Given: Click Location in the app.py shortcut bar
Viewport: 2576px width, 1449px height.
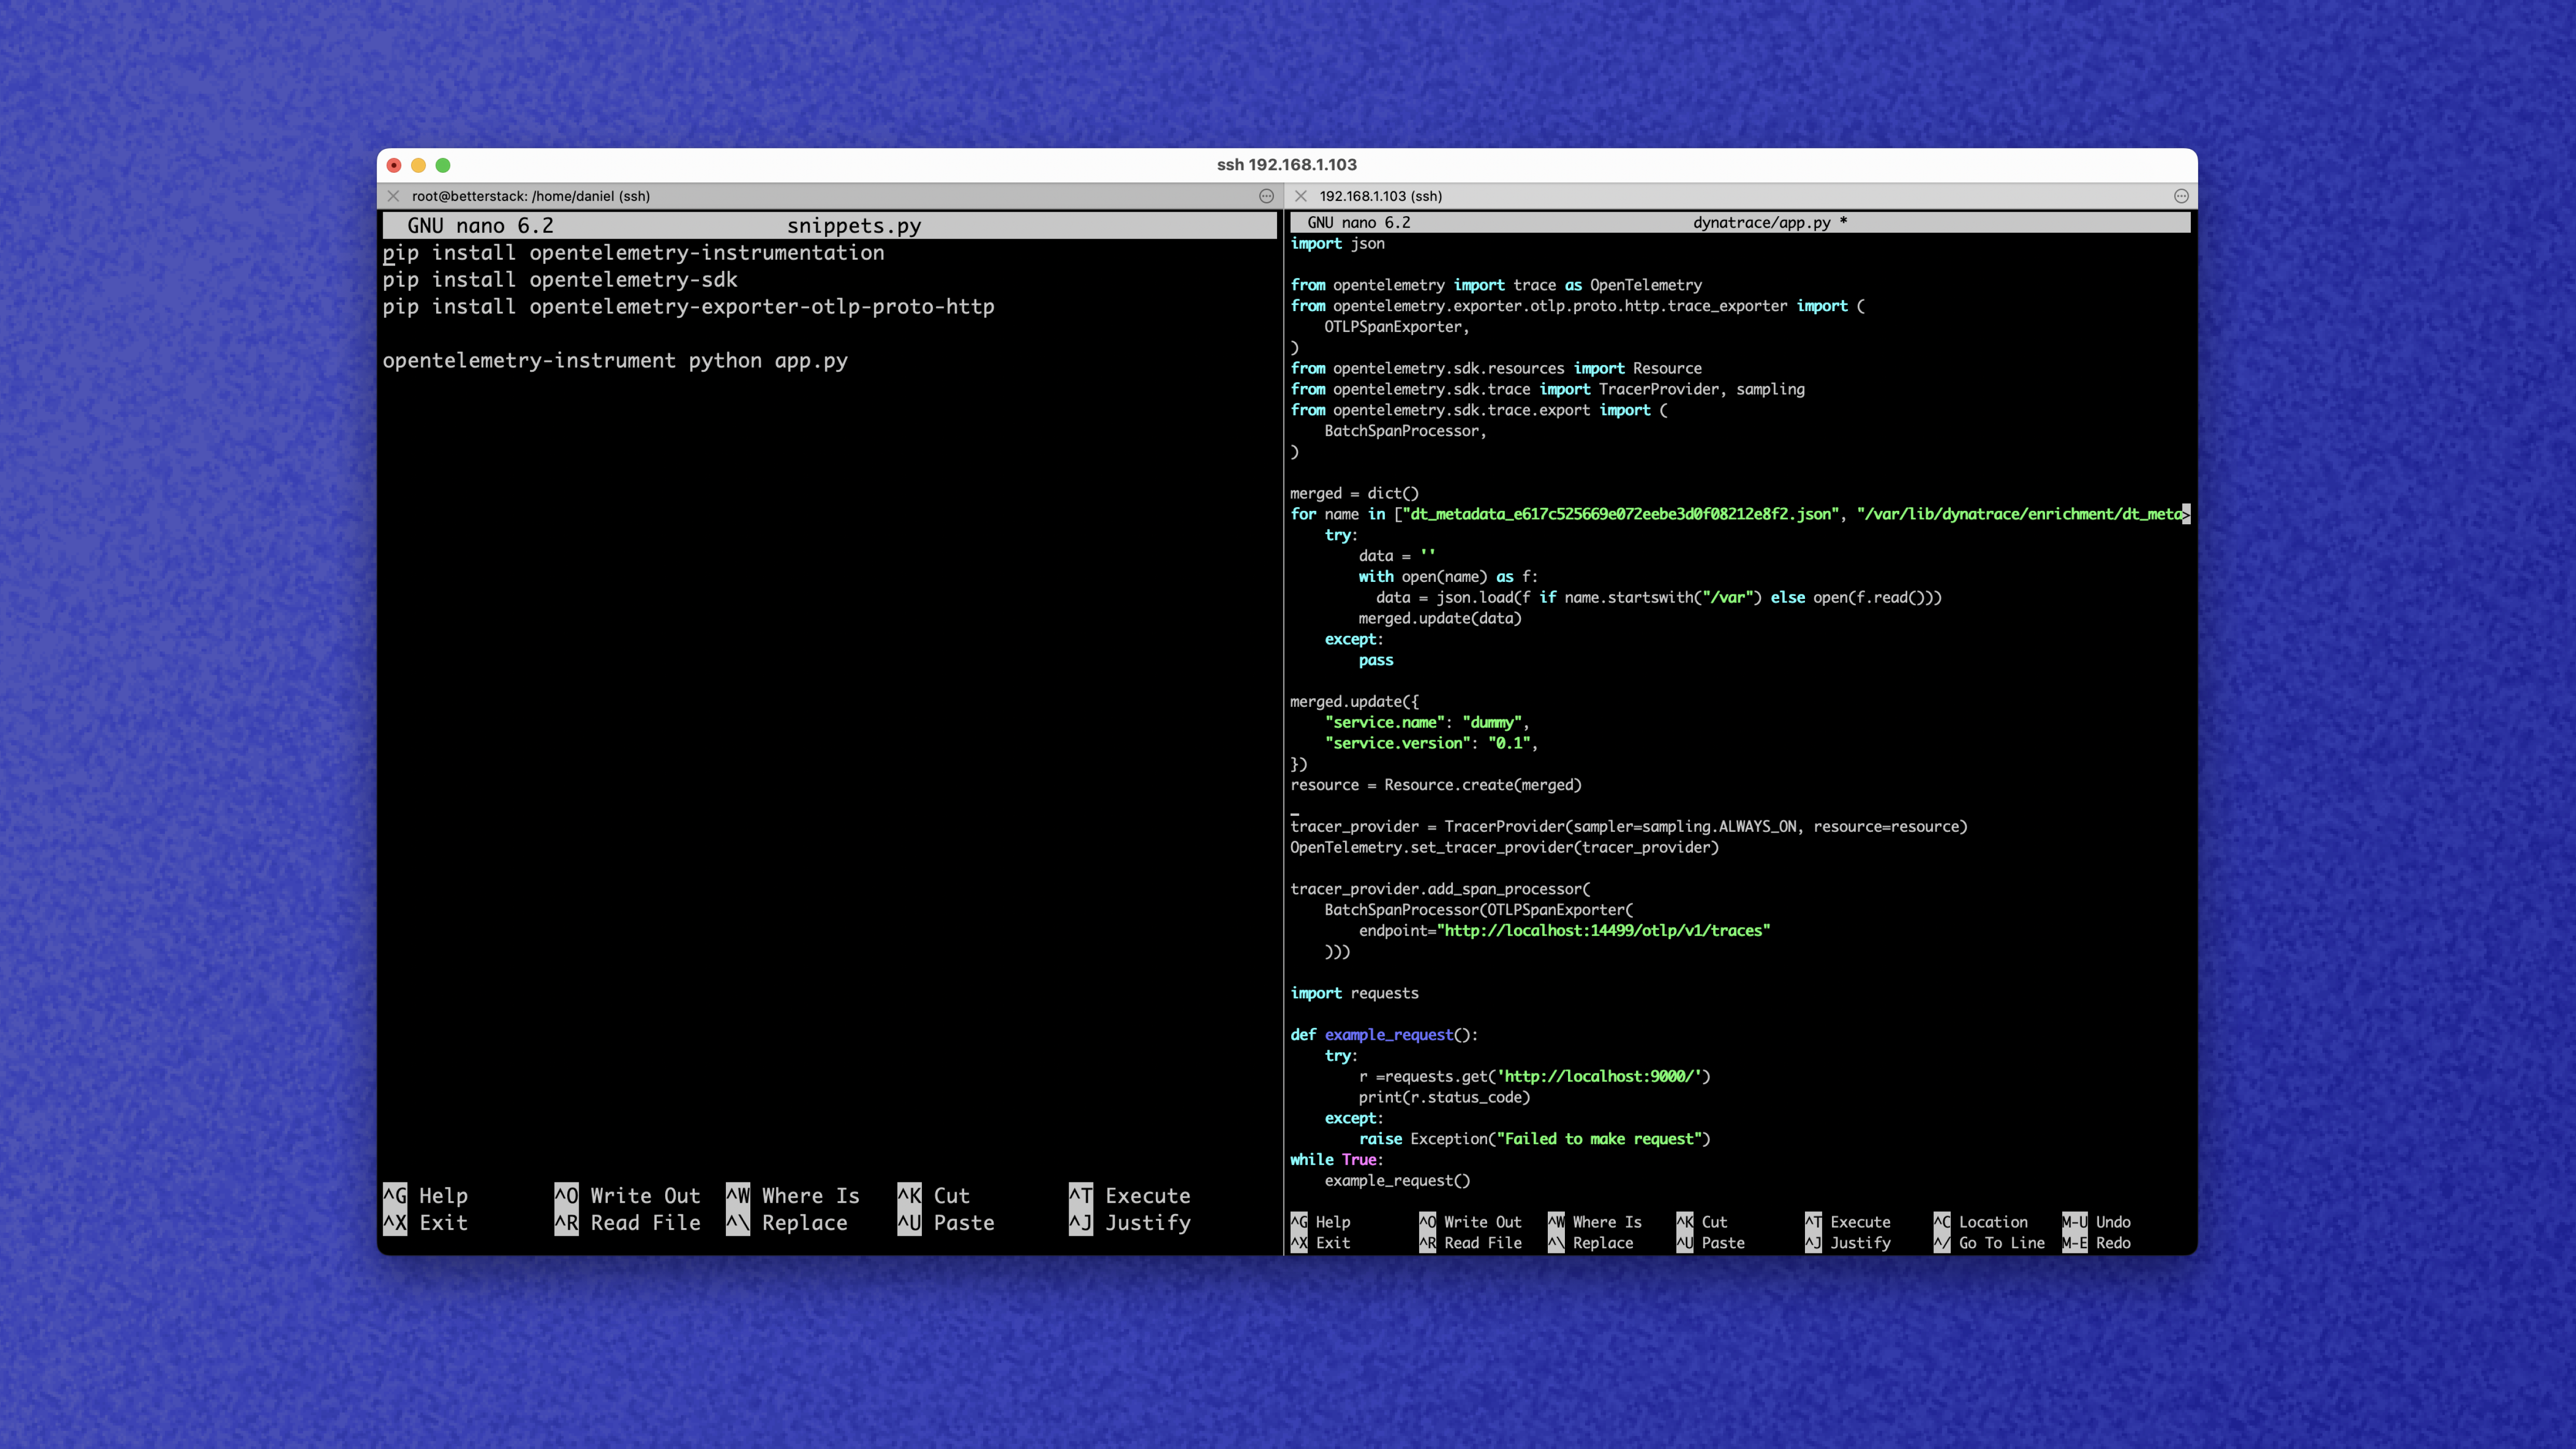Looking at the screenshot, I should 1993,1222.
